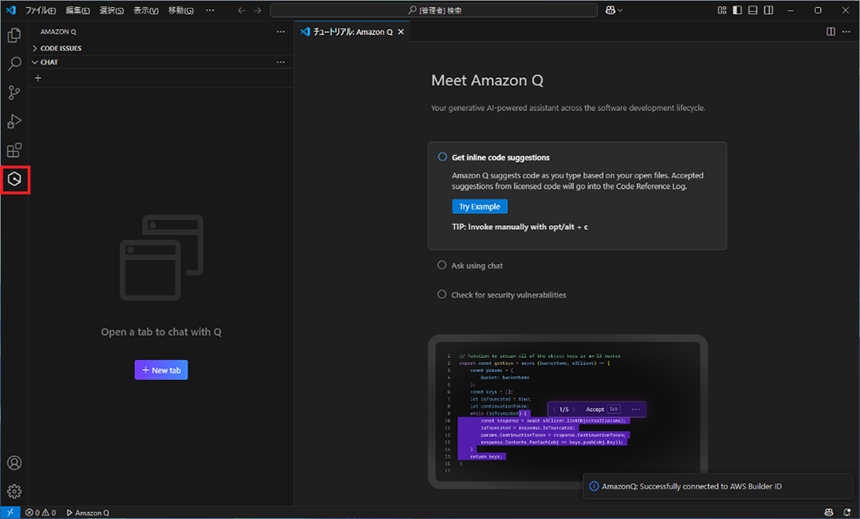Open the Copilot icon in title bar
Image resolution: width=860 pixels, height=519 pixels.
tap(610, 10)
